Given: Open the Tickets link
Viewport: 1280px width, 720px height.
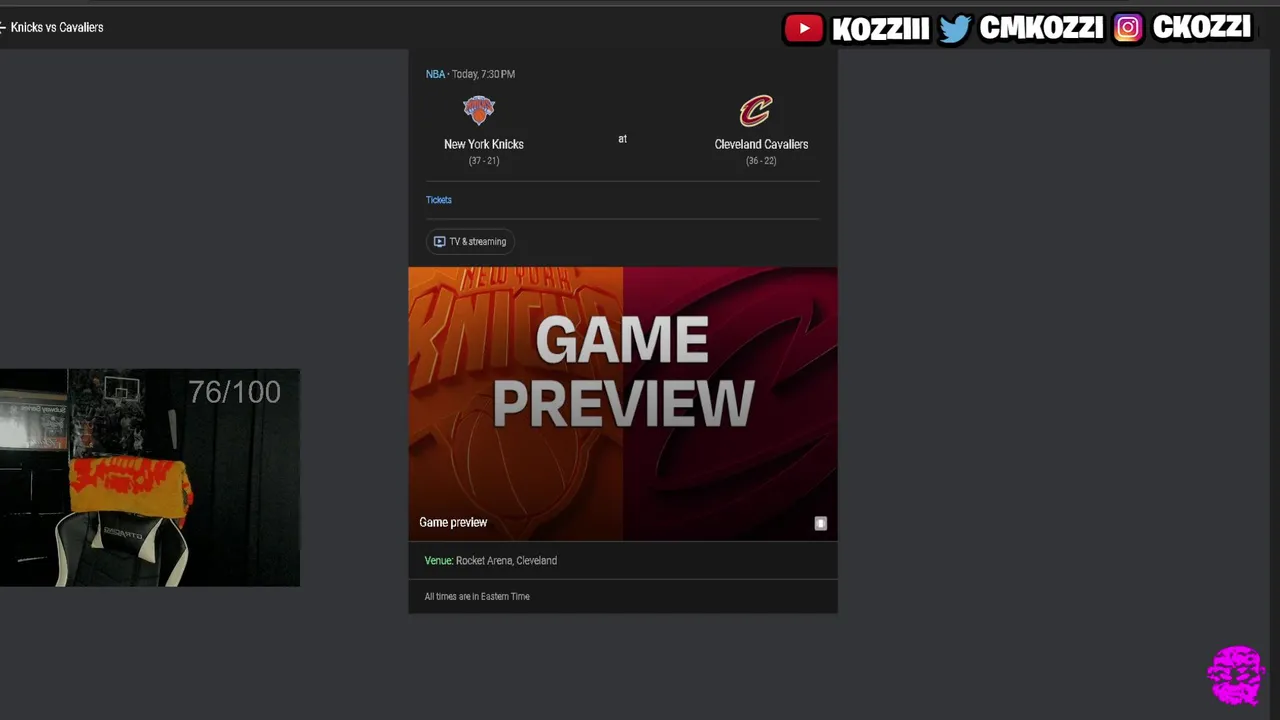Looking at the screenshot, I should 439,200.
